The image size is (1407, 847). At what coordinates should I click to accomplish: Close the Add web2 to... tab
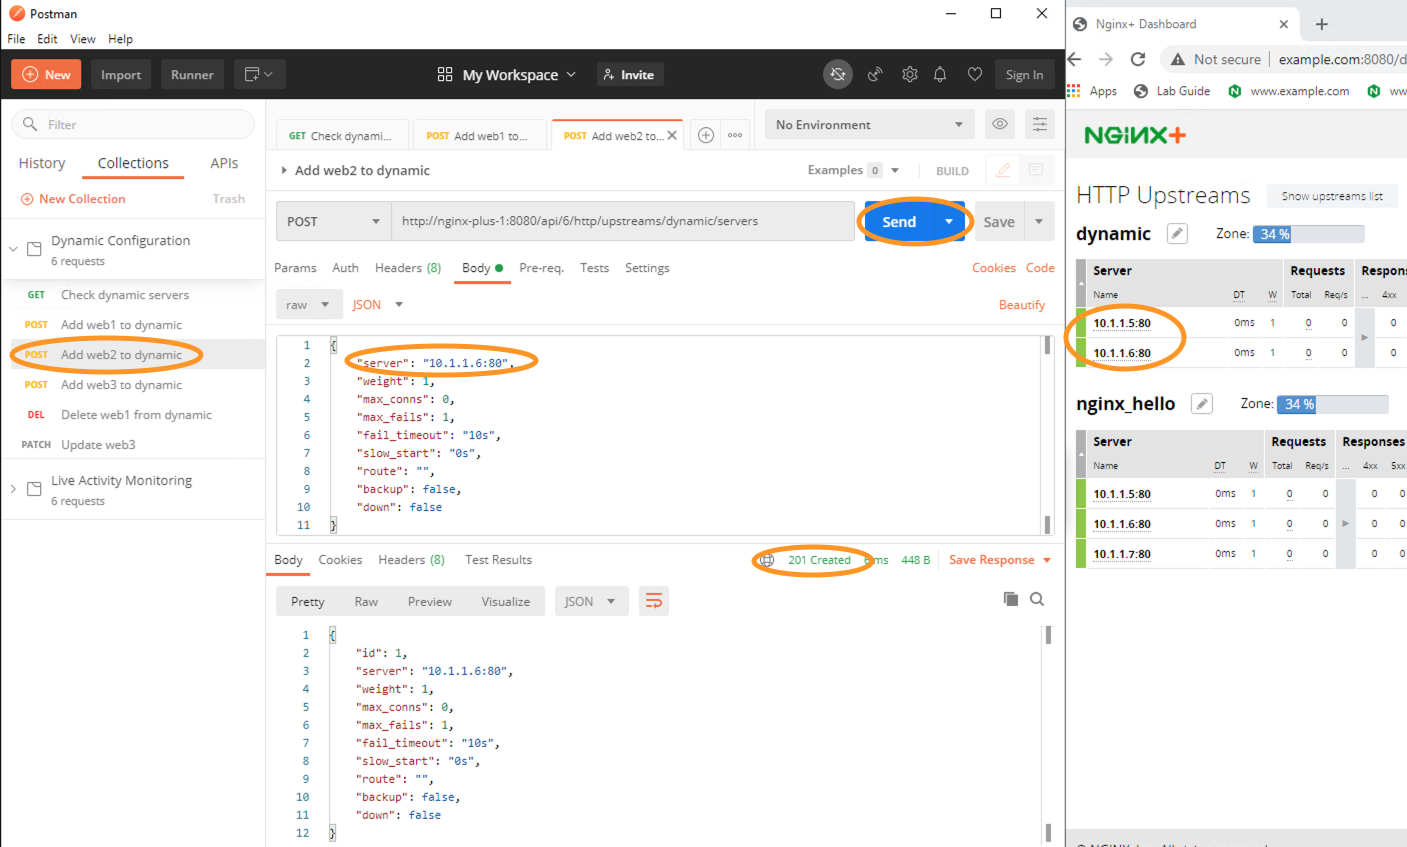(x=672, y=135)
